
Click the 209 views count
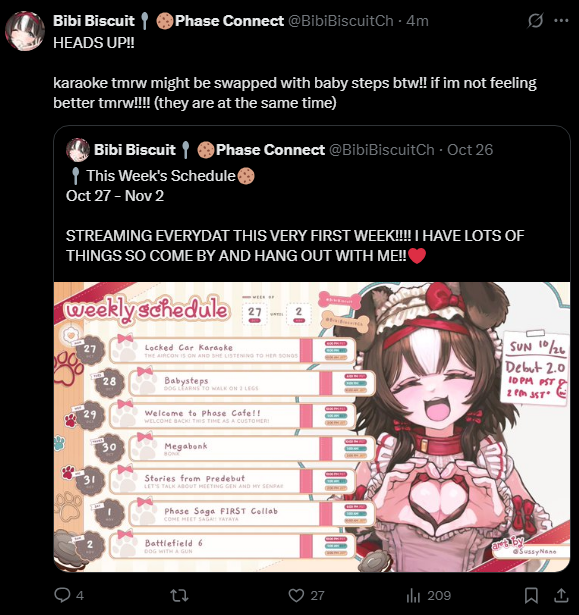point(439,595)
